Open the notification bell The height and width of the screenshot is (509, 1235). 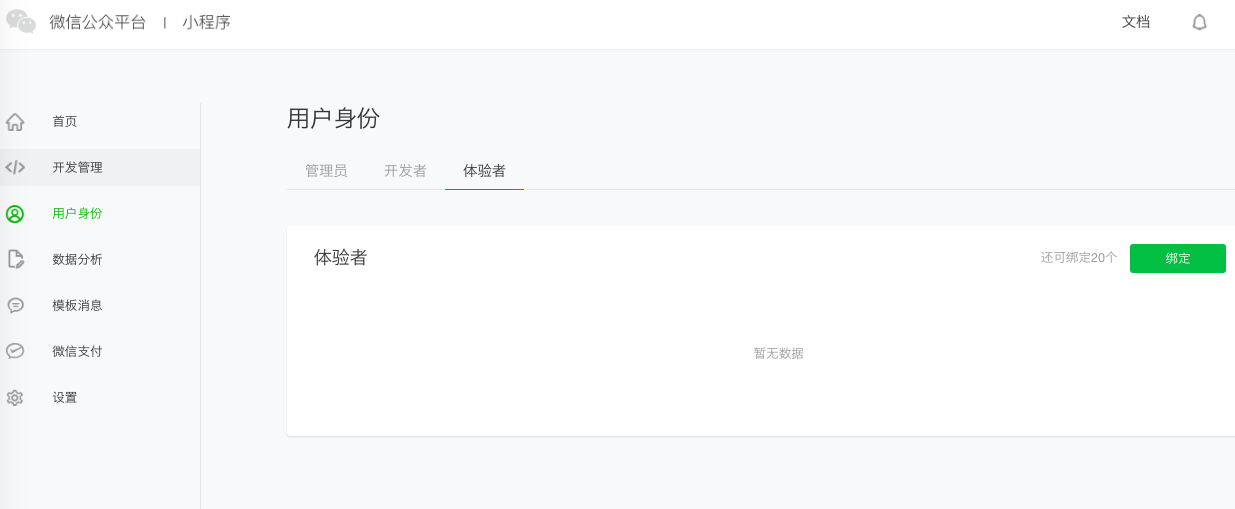(1200, 22)
